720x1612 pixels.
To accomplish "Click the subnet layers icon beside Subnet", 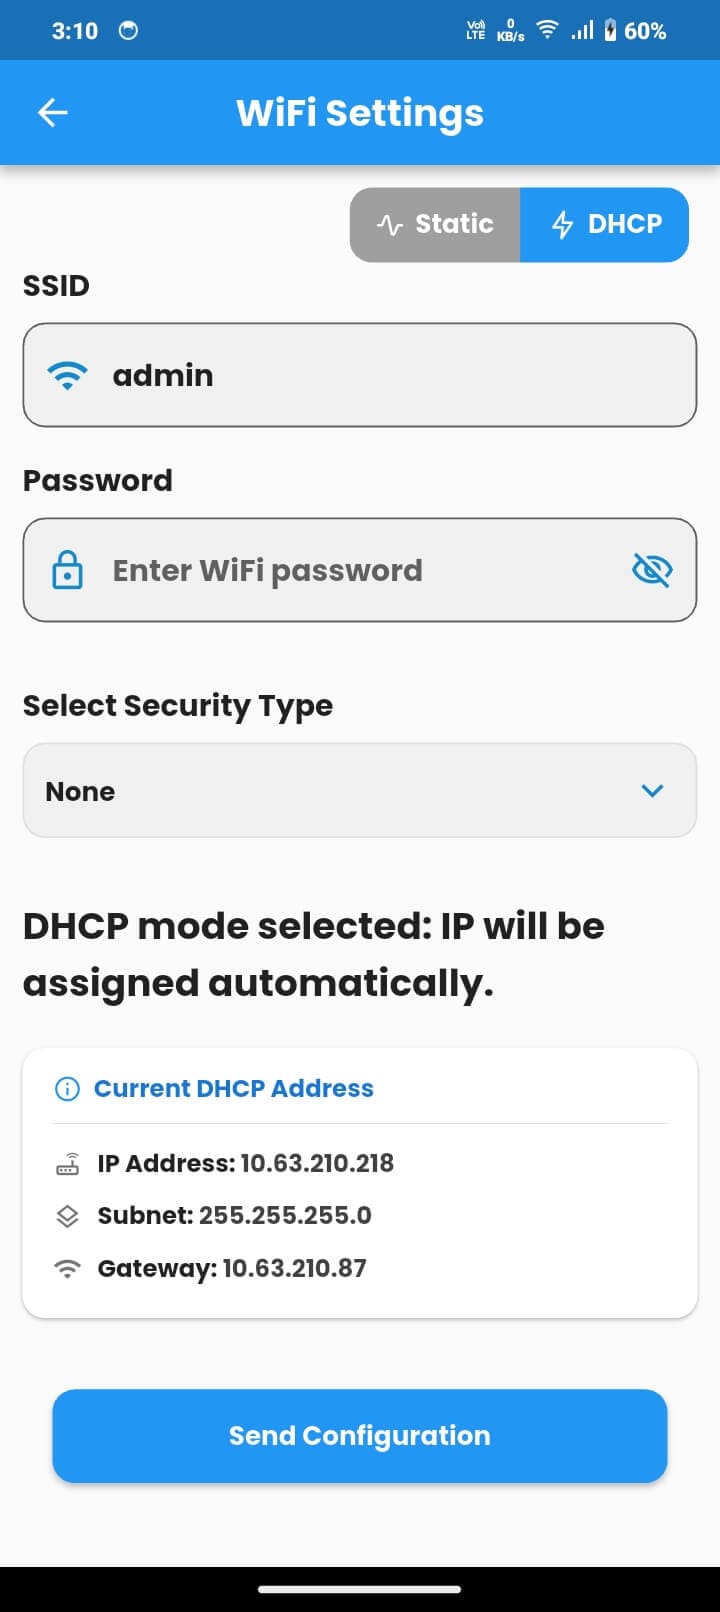I will 68,1215.
